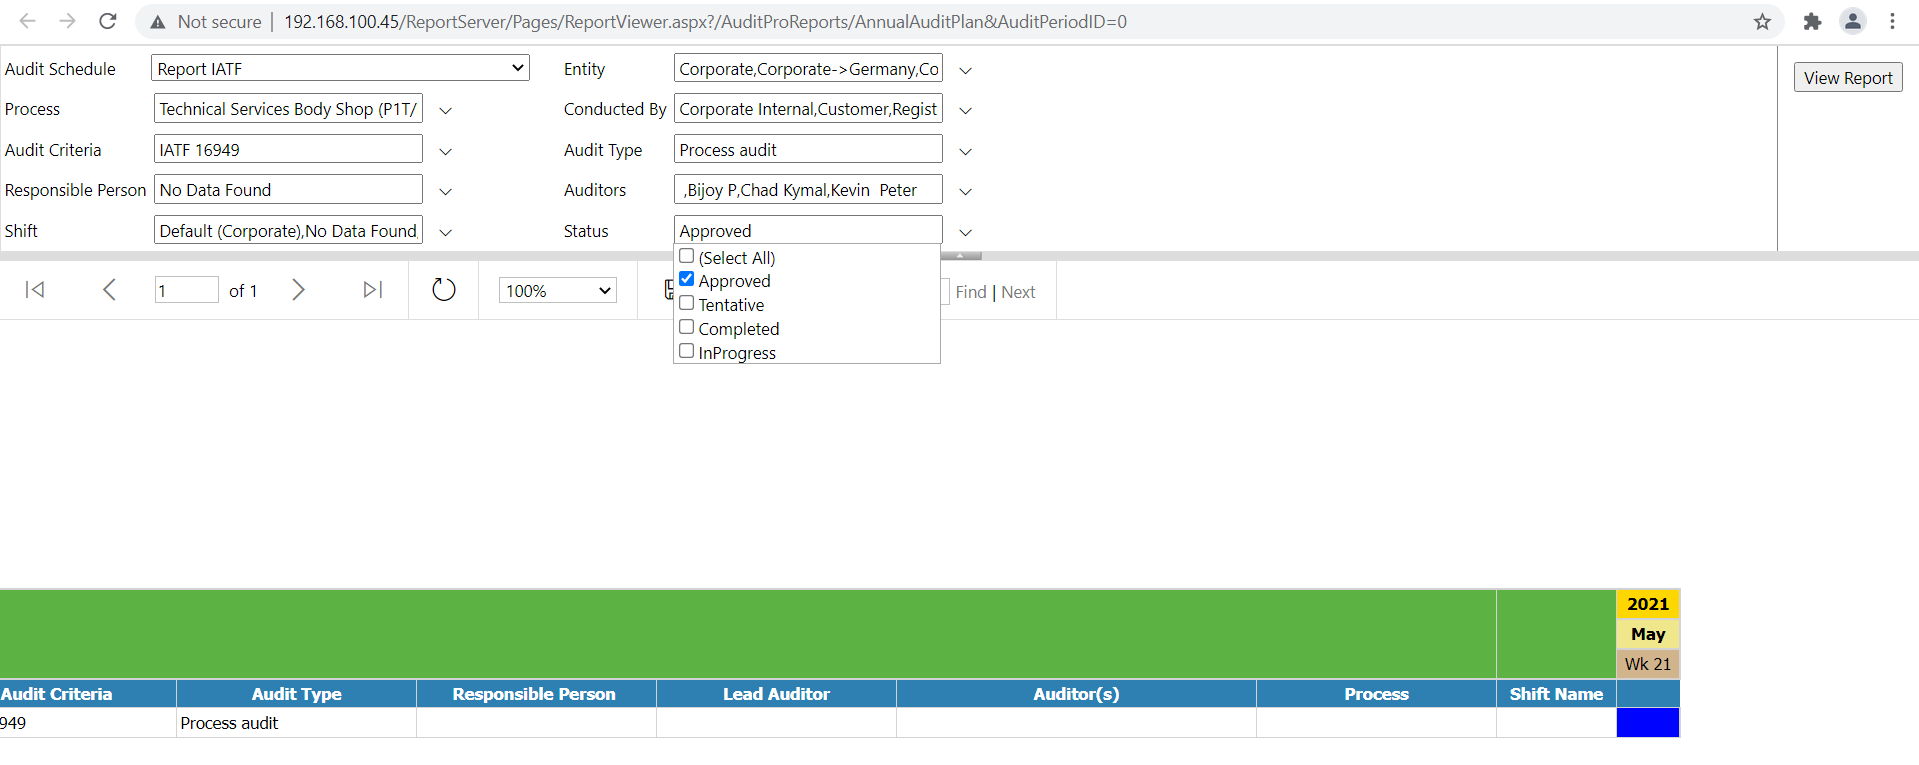Viewport: 1919px width, 765px height.
Task: Expand the Auditors parameter chevron
Action: [966, 191]
